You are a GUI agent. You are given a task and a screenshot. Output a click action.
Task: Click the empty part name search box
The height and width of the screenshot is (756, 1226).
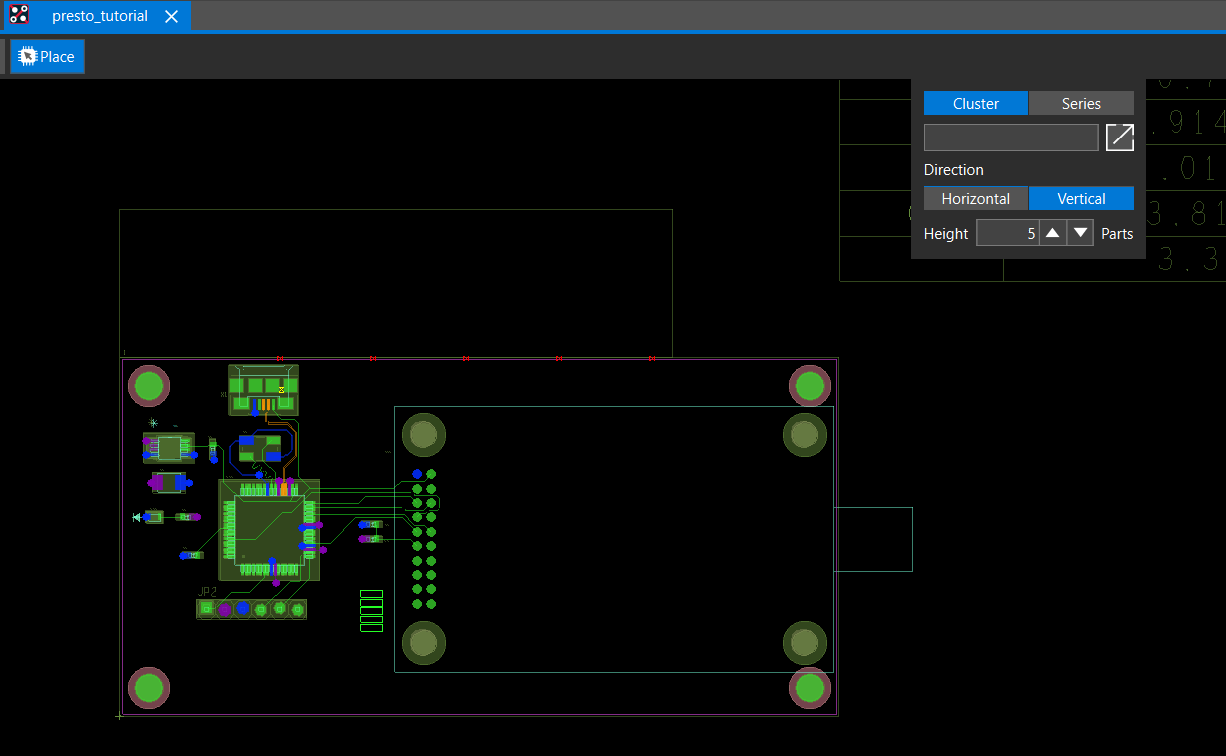(1011, 137)
